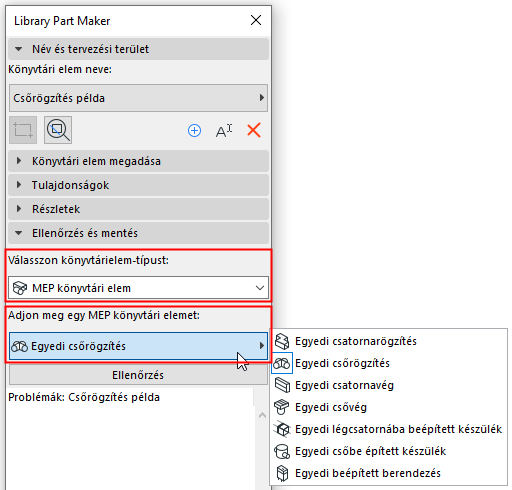
Task: Click the rename text cursor icon
Action: pos(224,131)
